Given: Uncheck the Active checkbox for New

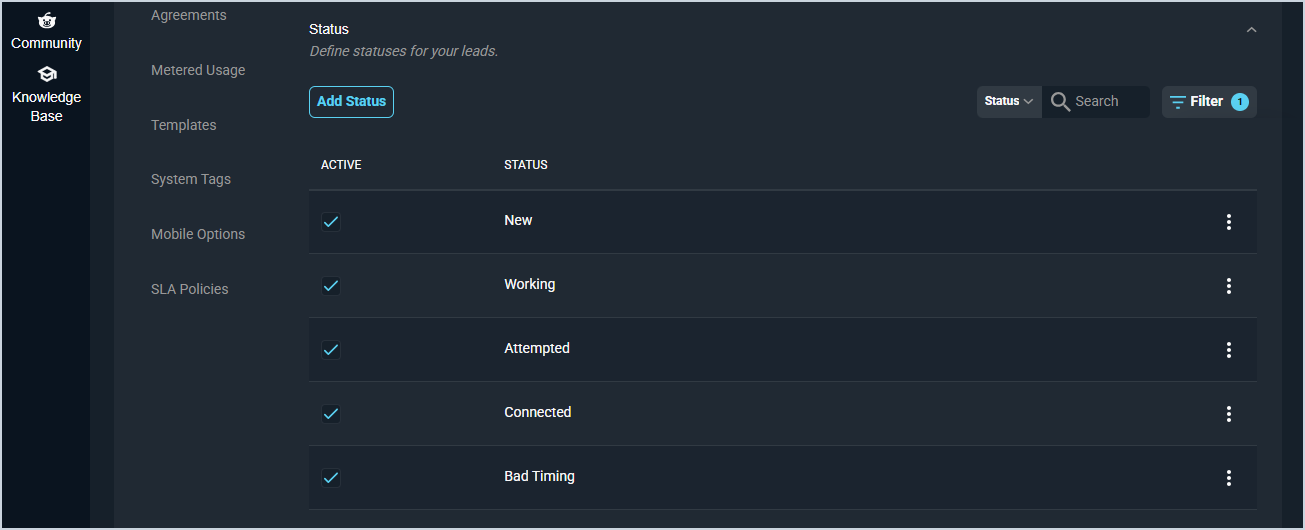Looking at the screenshot, I should (331, 222).
